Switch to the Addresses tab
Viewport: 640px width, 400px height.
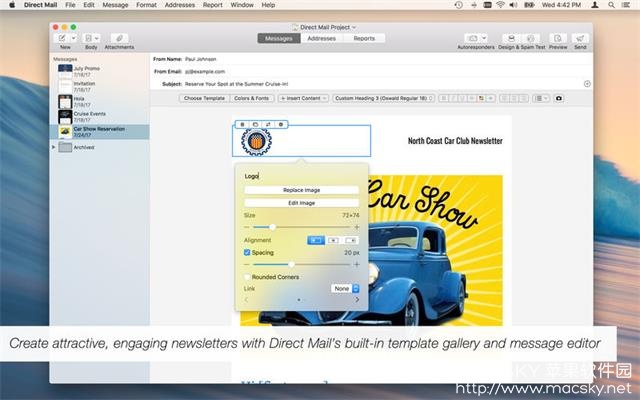pos(322,38)
